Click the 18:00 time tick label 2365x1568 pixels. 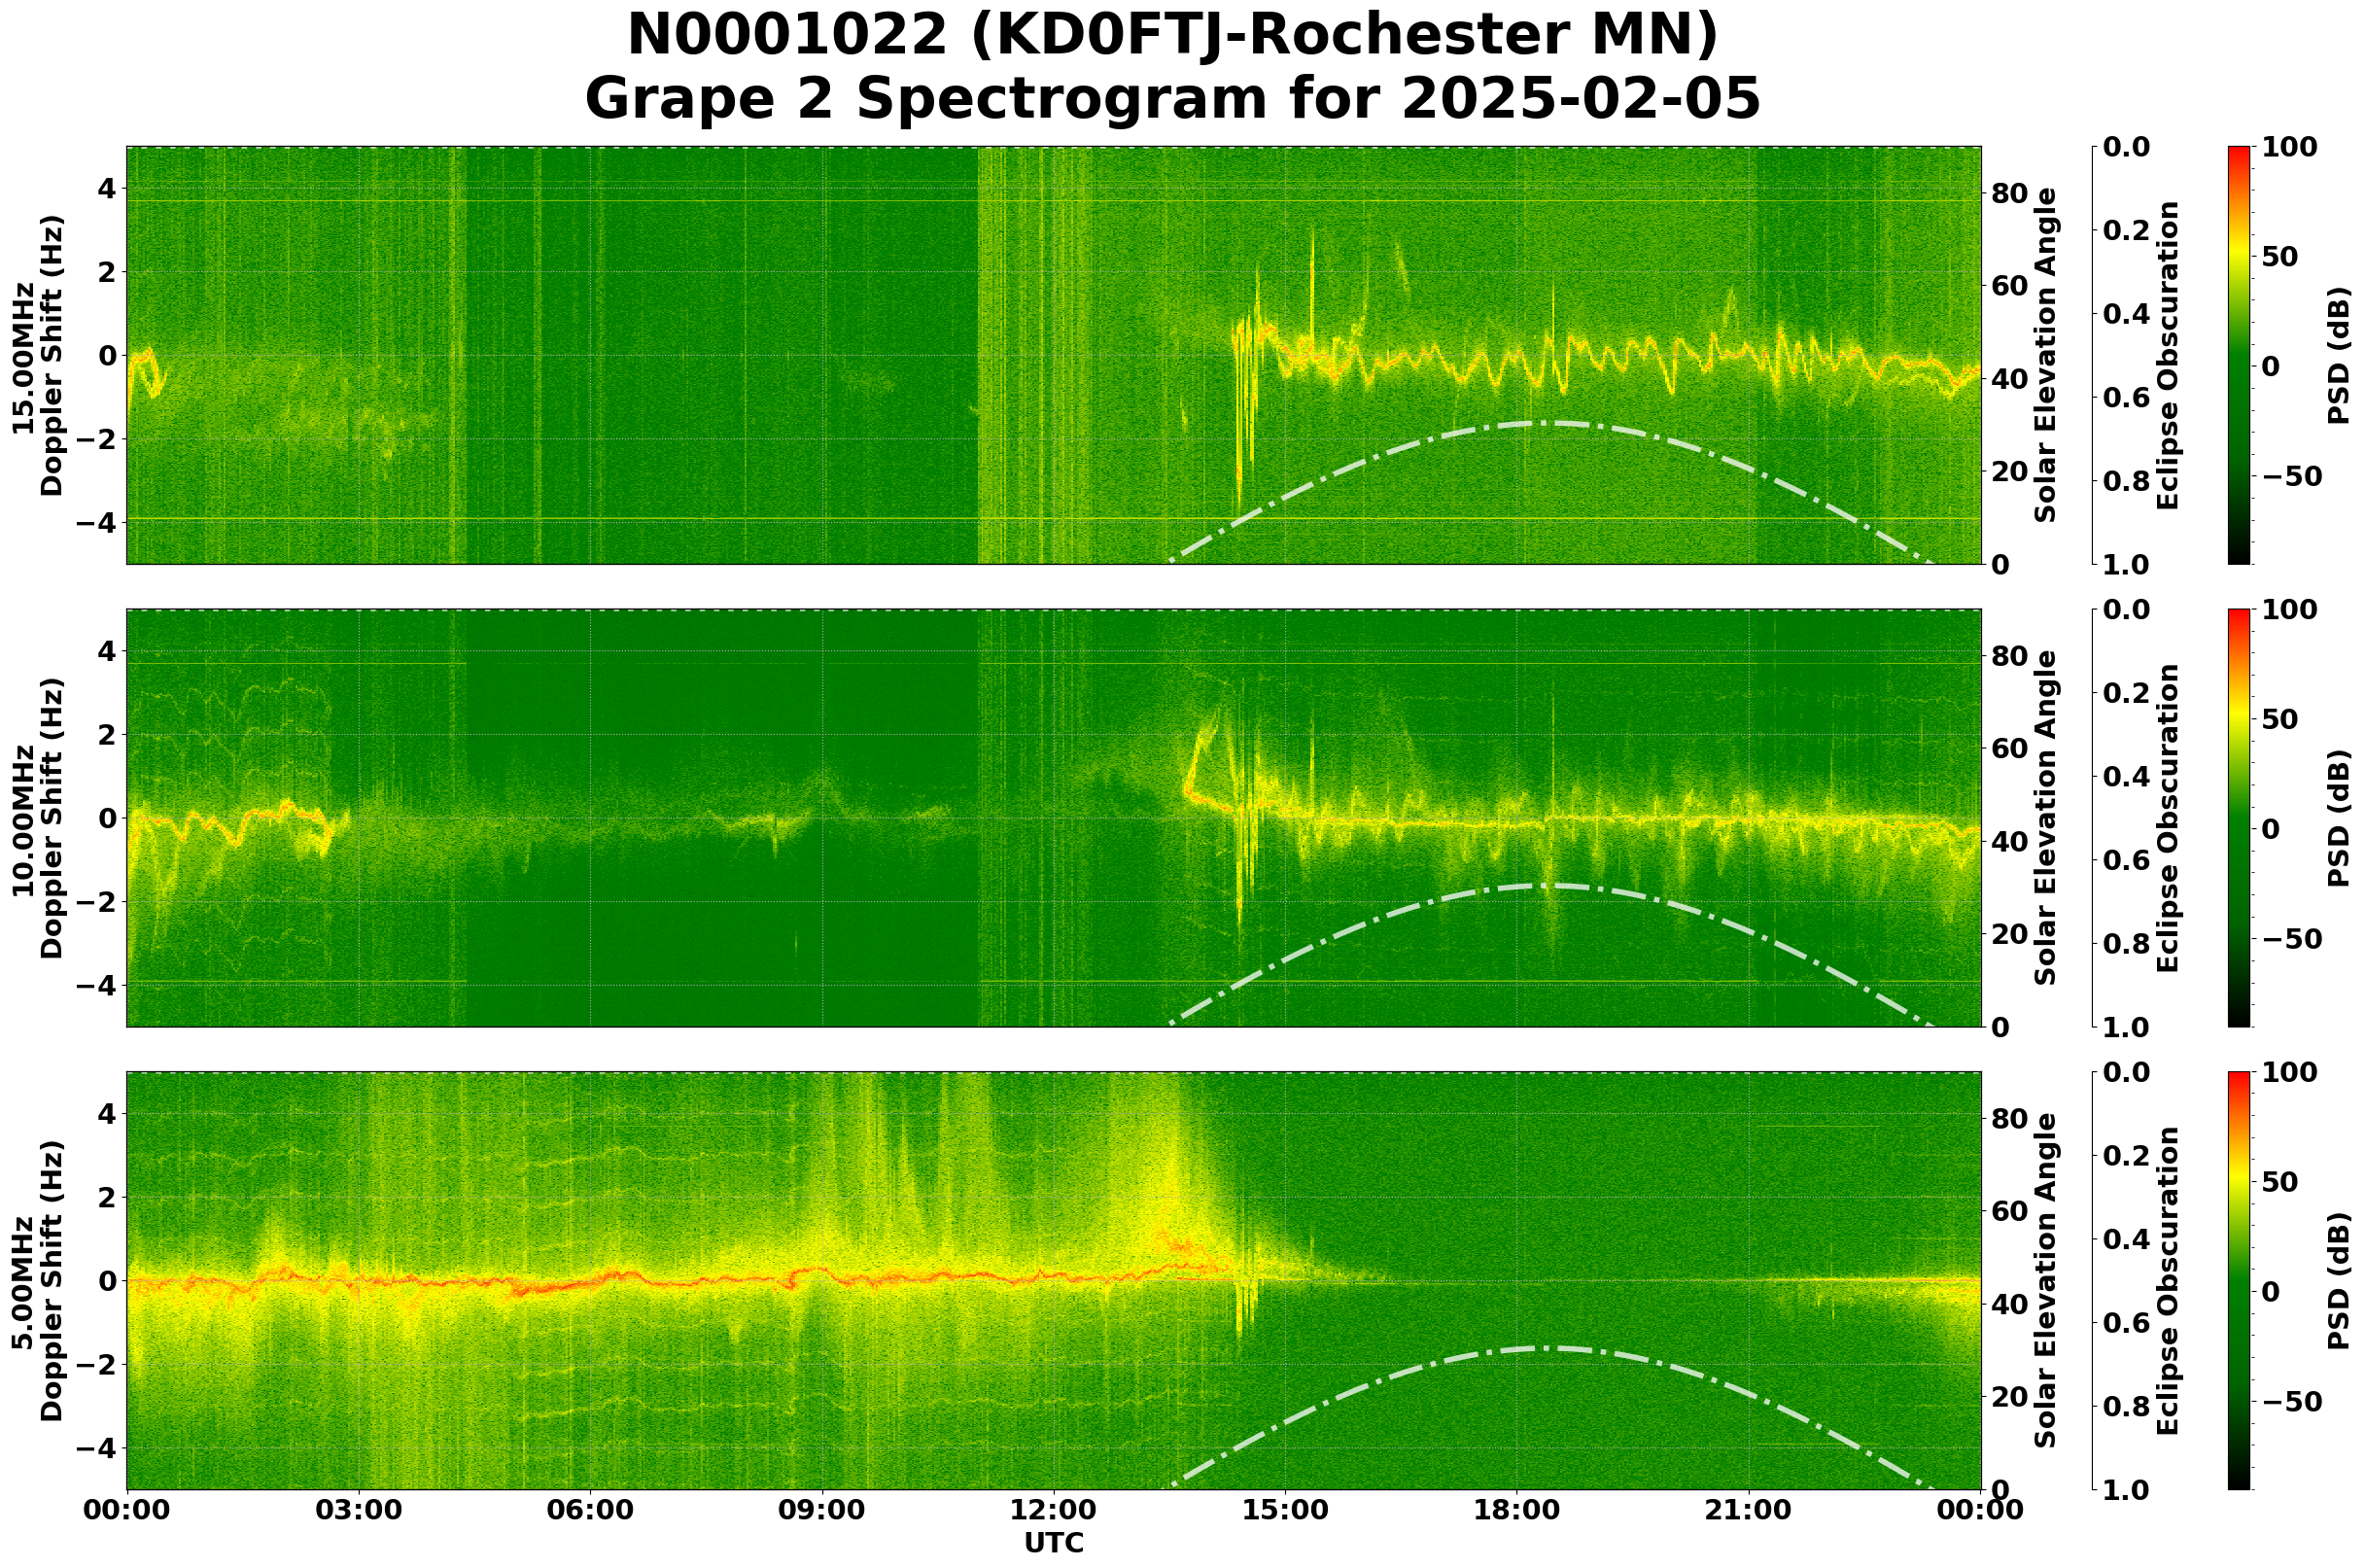(1517, 1510)
